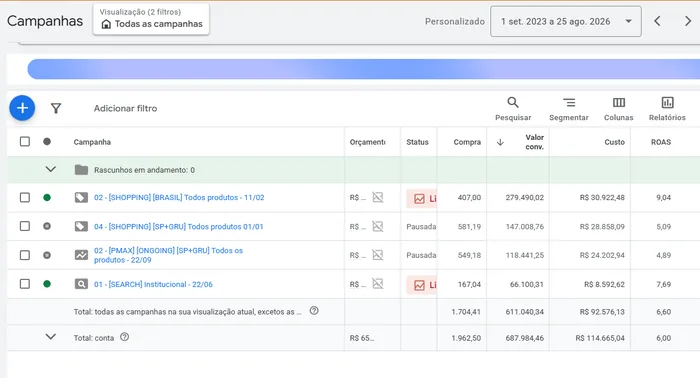The width and height of the screenshot is (700, 378).
Task: Expand the Total: conta row chevron
Action: click(51, 337)
